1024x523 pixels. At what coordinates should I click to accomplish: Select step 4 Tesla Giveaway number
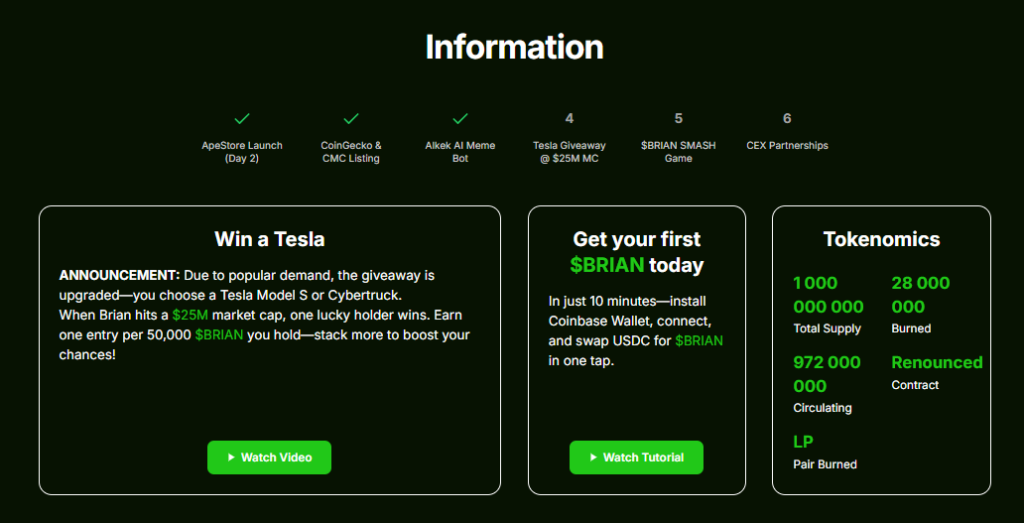(569, 119)
